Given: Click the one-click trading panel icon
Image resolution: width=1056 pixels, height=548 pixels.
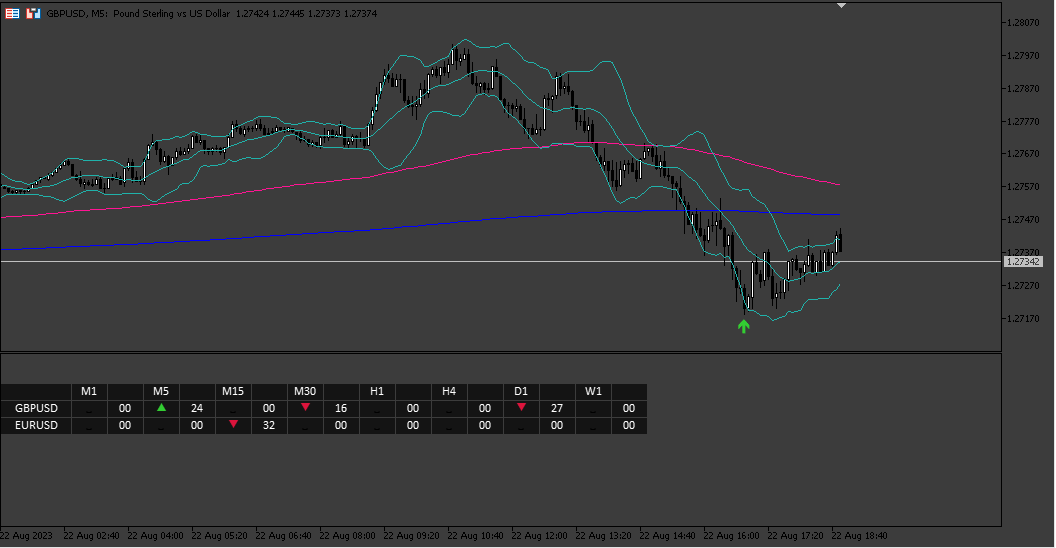Looking at the screenshot, I should click(x=33, y=13).
